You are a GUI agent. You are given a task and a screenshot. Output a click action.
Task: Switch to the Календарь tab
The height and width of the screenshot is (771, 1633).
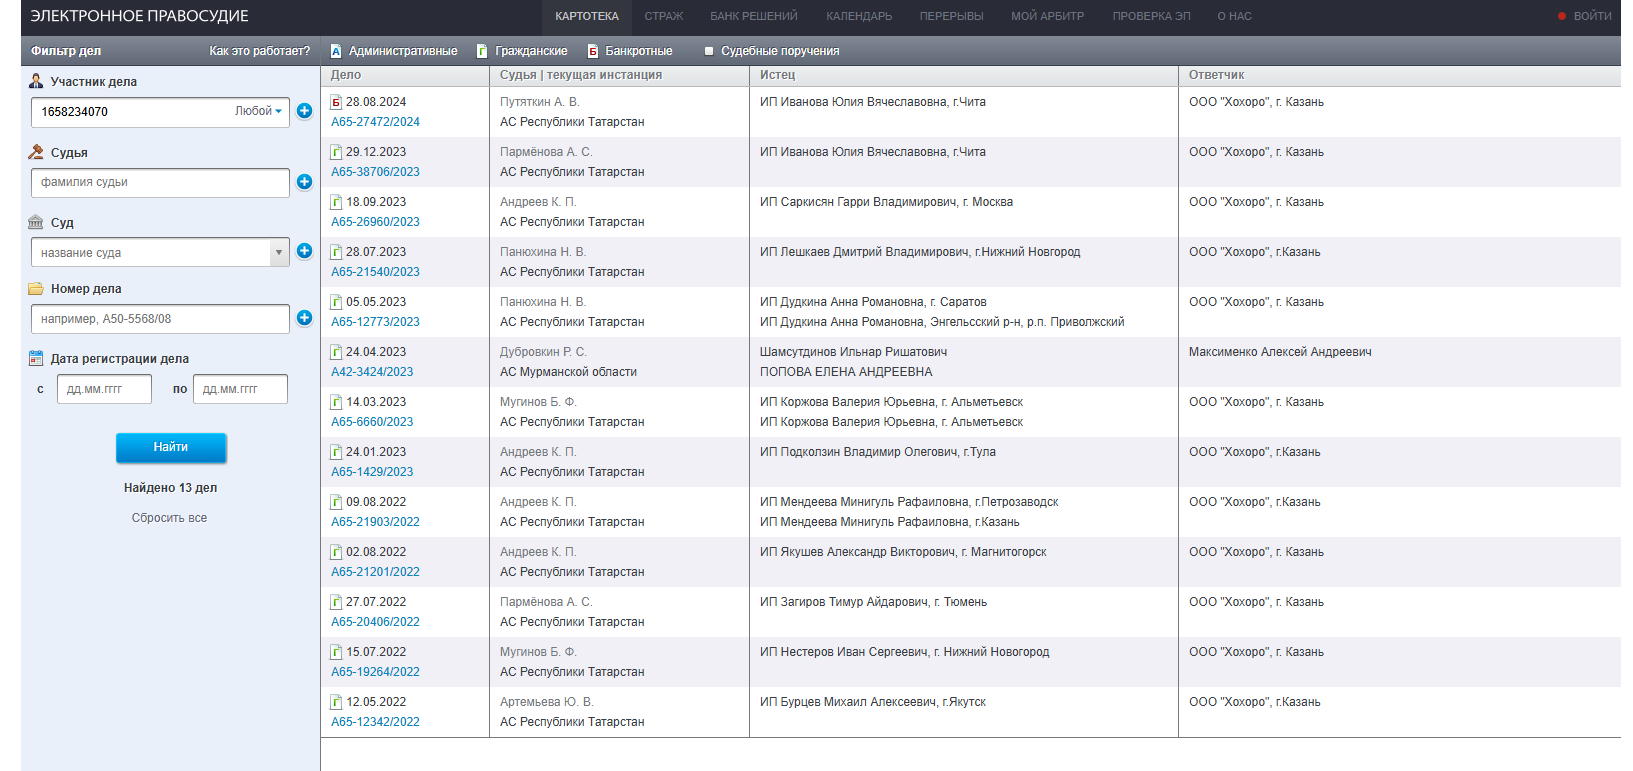coord(858,16)
